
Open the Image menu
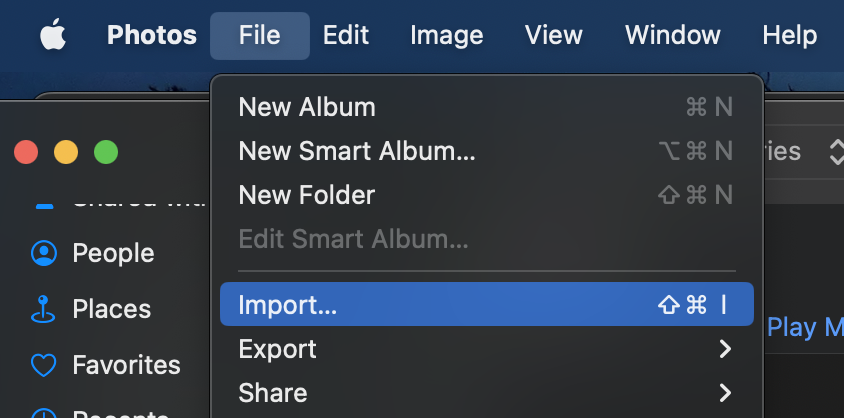click(x=446, y=36)
